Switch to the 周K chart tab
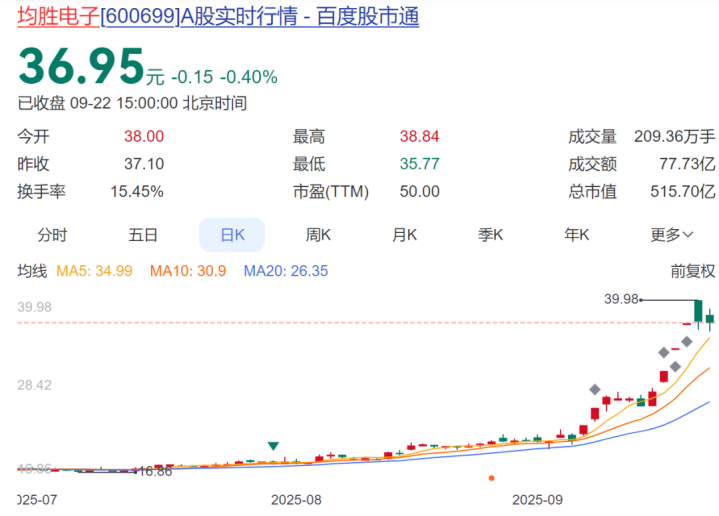 (318, 235)
